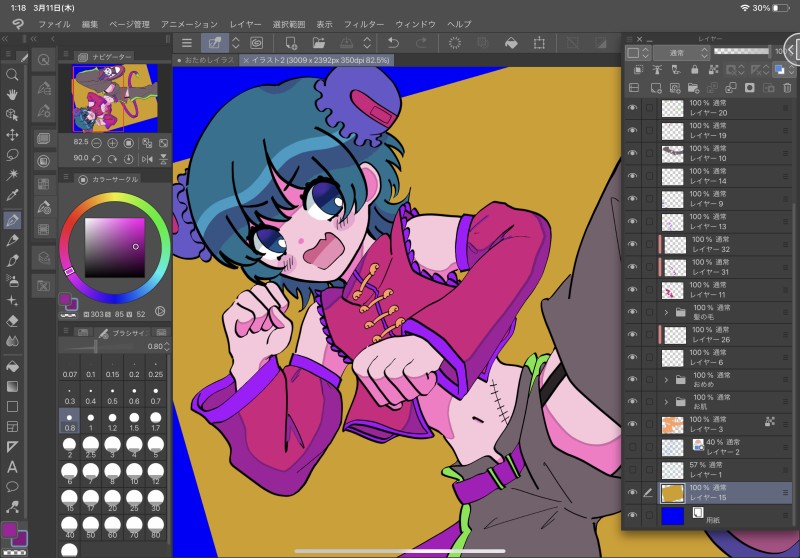The width and height of the screenshot is (800, 558).
Task: Hide layer レイヤー 20 with its eye icon
Action: tap(633, 108)
